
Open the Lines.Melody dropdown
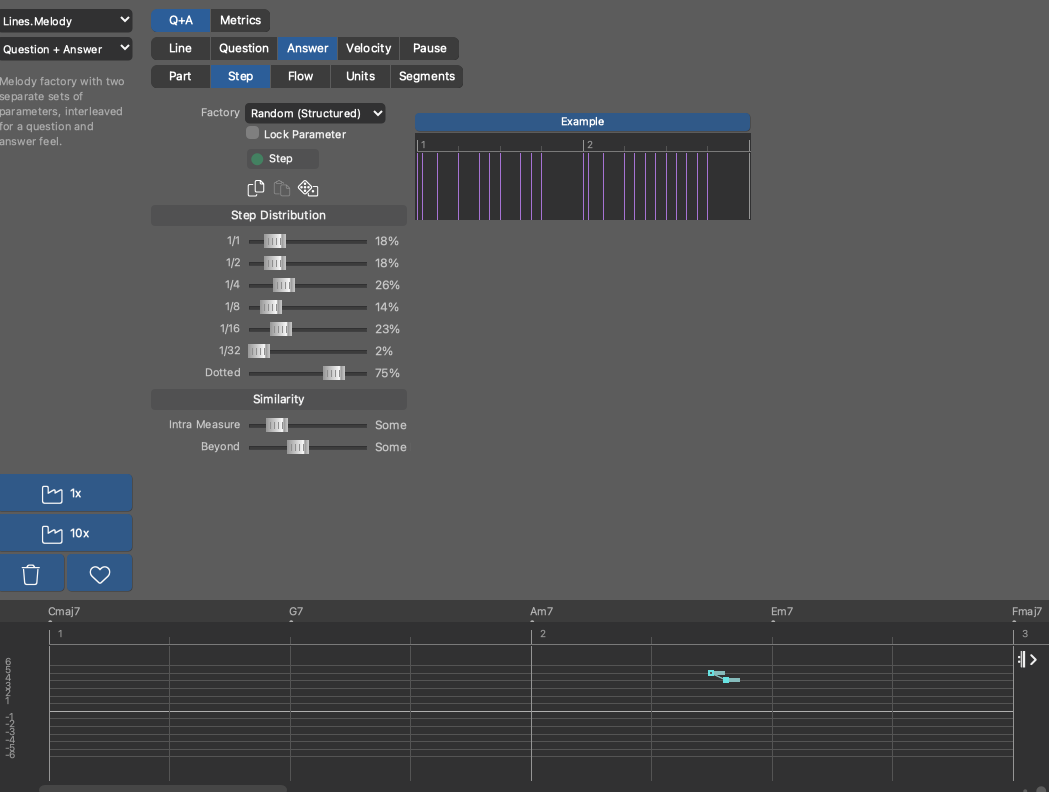pyautogui.click(x=66, y=20)
